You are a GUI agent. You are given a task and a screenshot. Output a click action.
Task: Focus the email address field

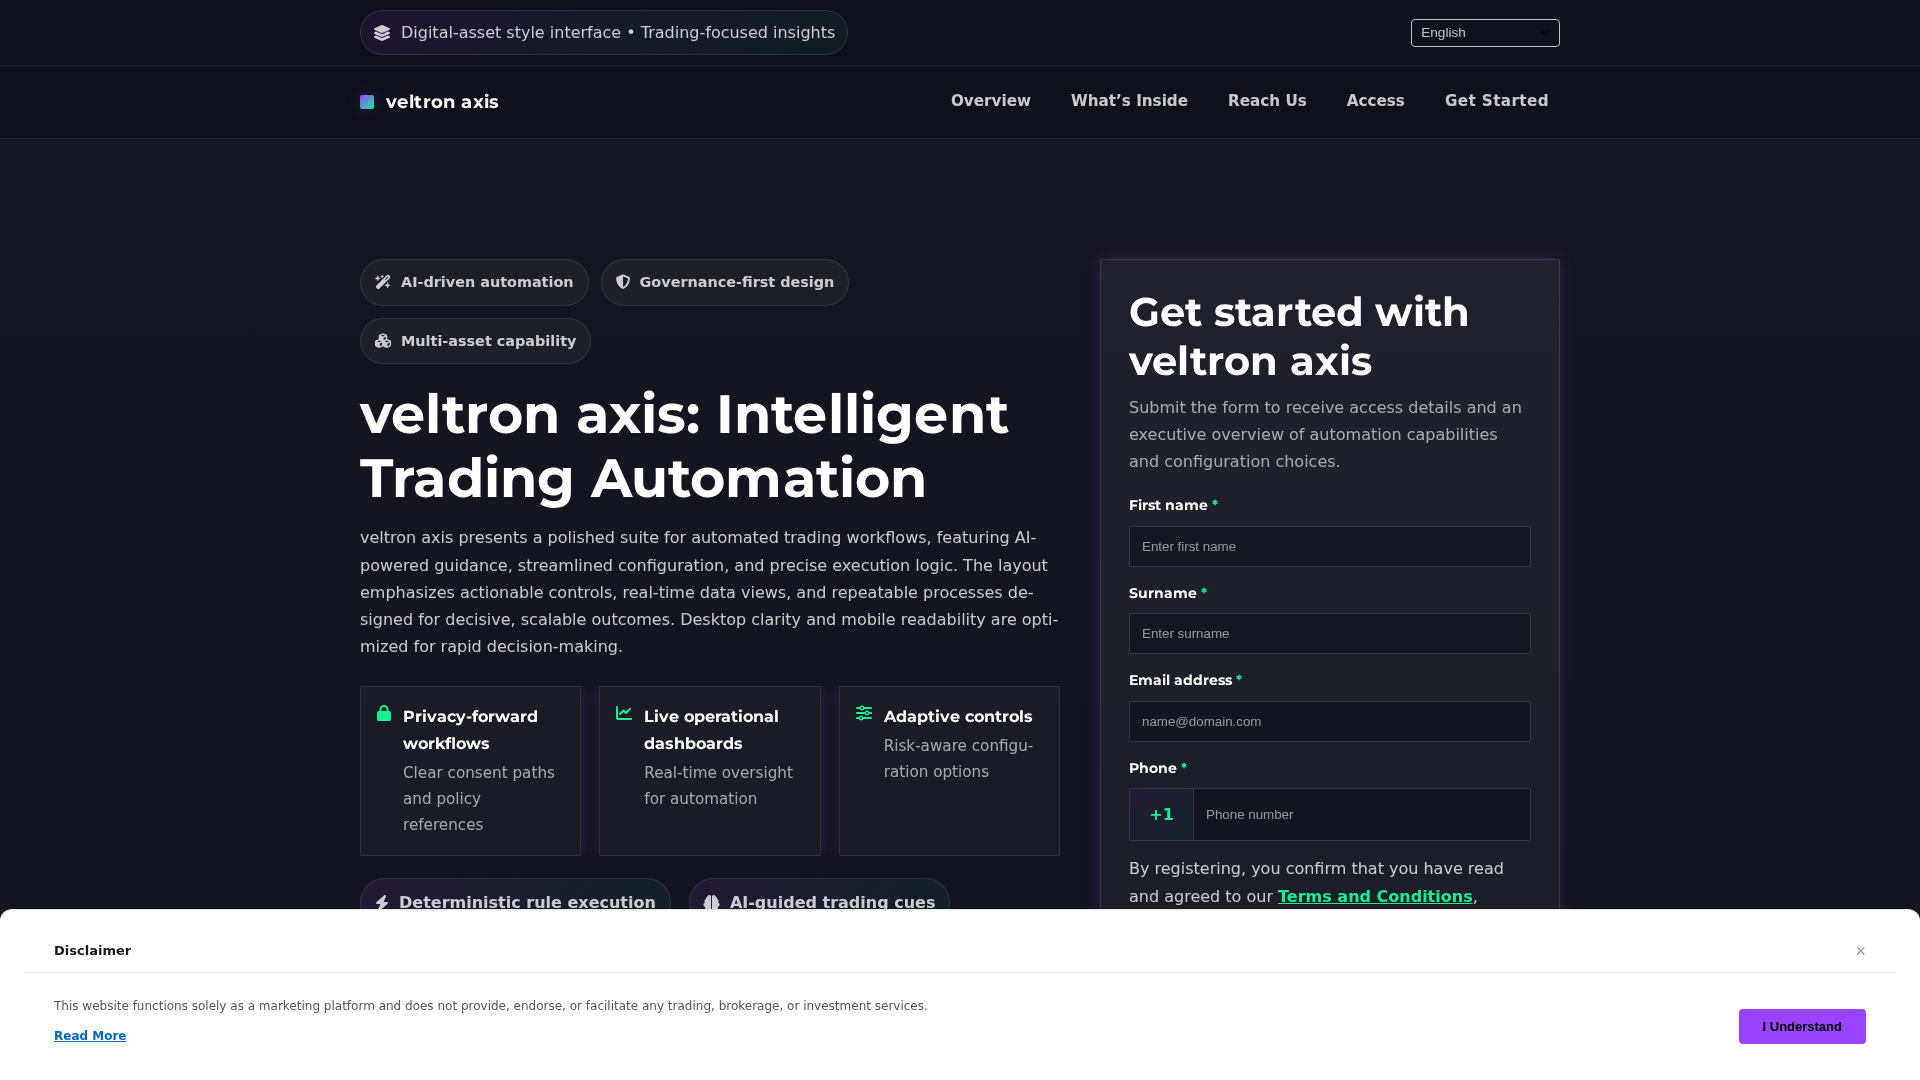[x=1330, y=722]
